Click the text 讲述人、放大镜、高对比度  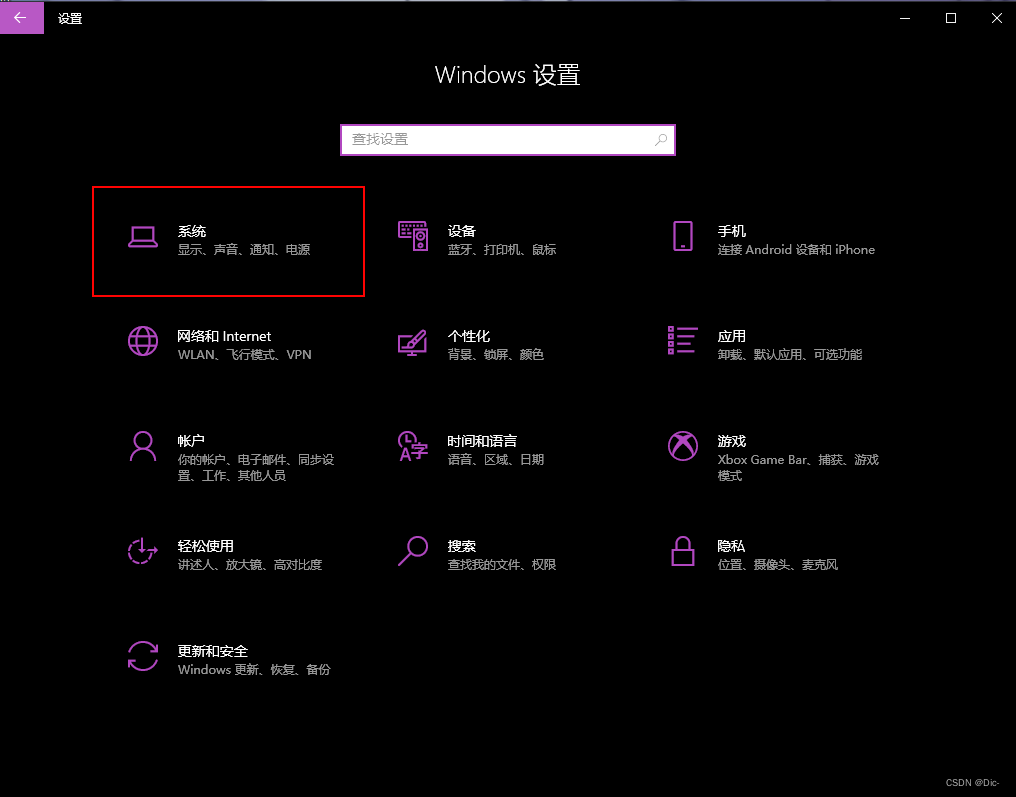[250, 564]
